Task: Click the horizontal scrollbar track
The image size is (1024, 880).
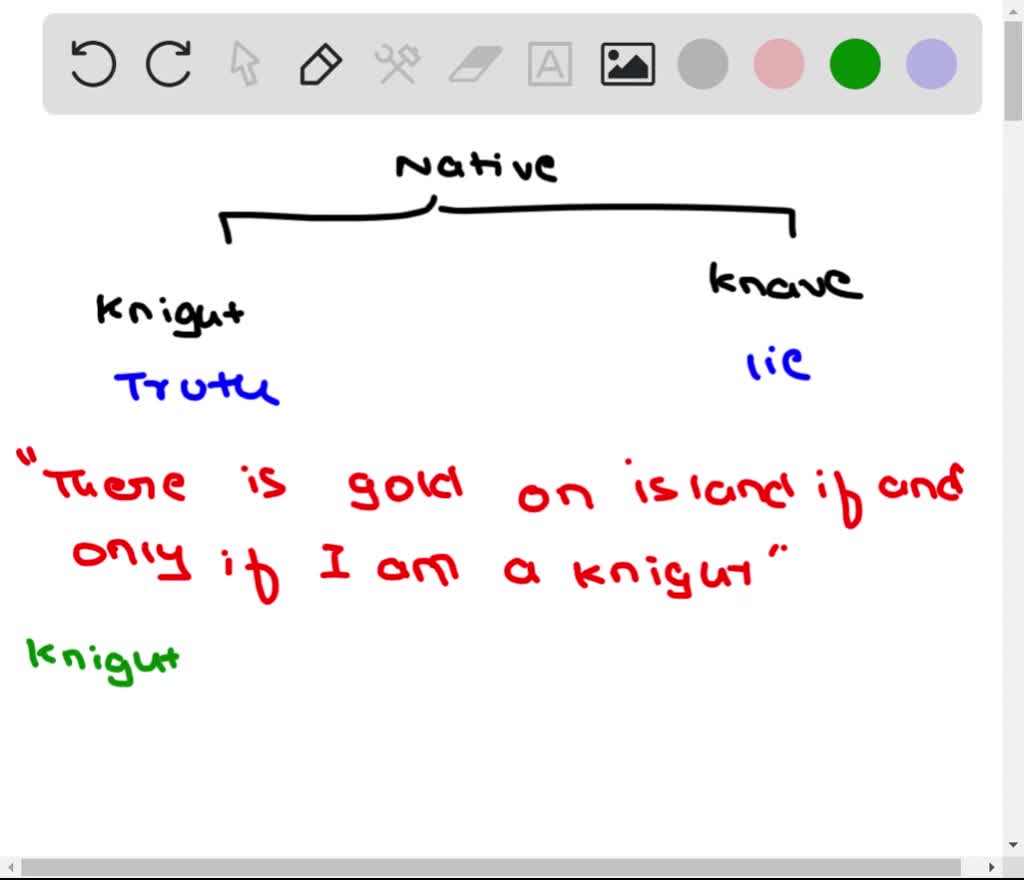Action: coord(500,868)
